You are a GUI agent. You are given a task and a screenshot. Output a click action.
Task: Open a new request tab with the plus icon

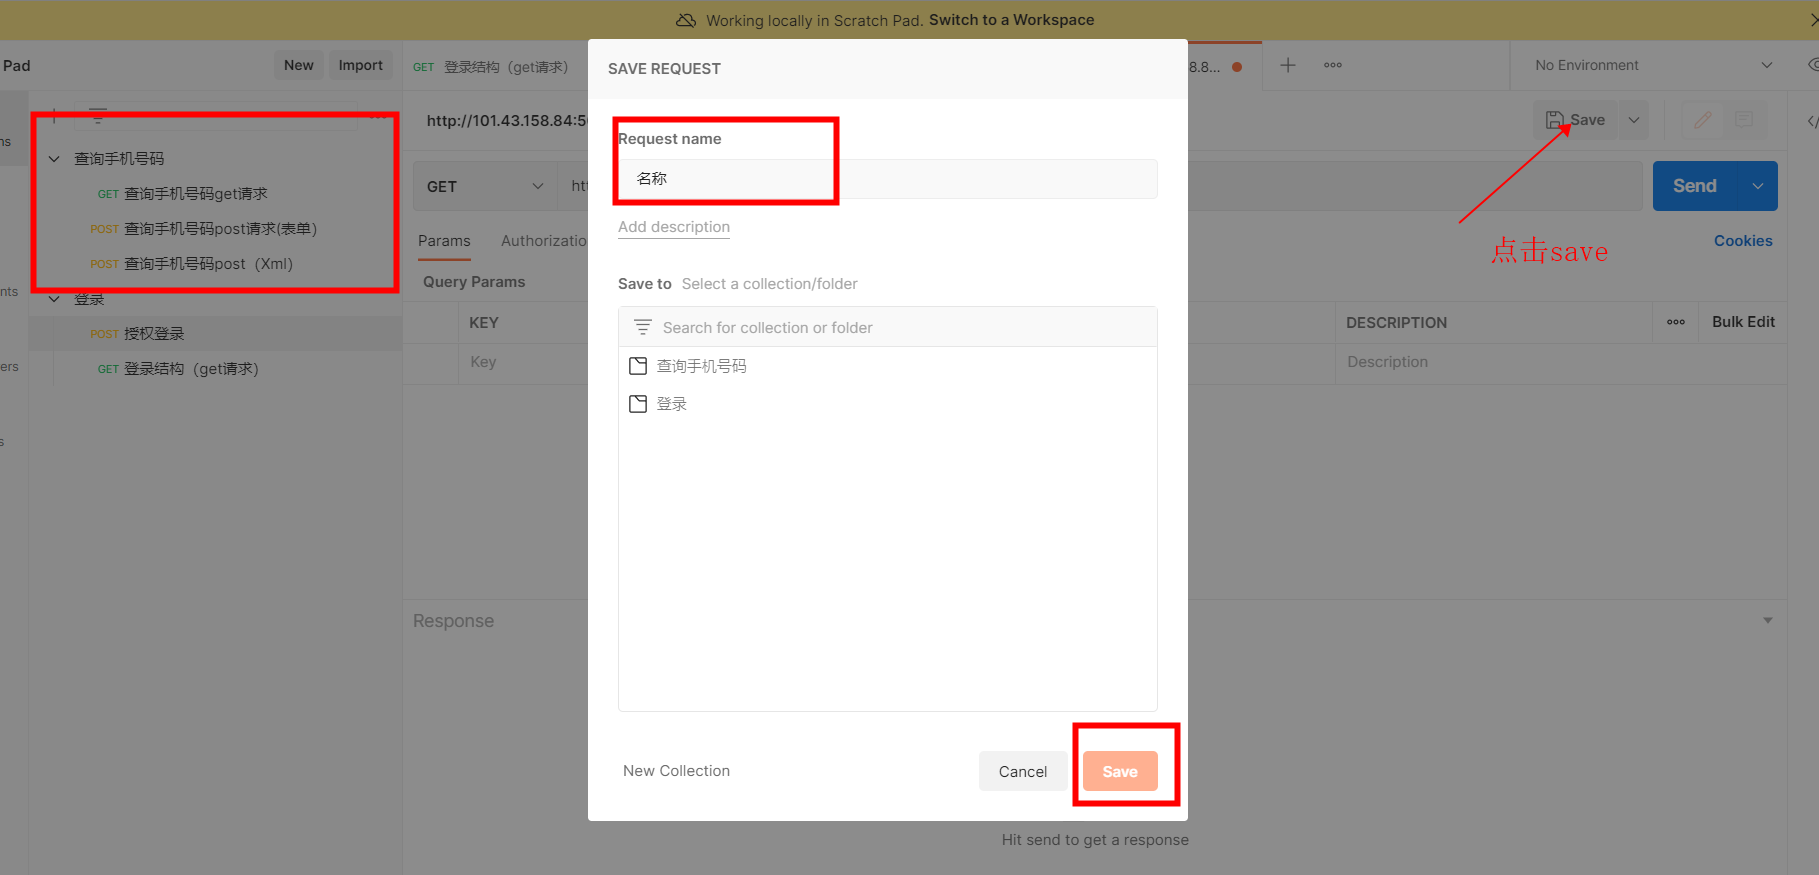(1288, 65)
